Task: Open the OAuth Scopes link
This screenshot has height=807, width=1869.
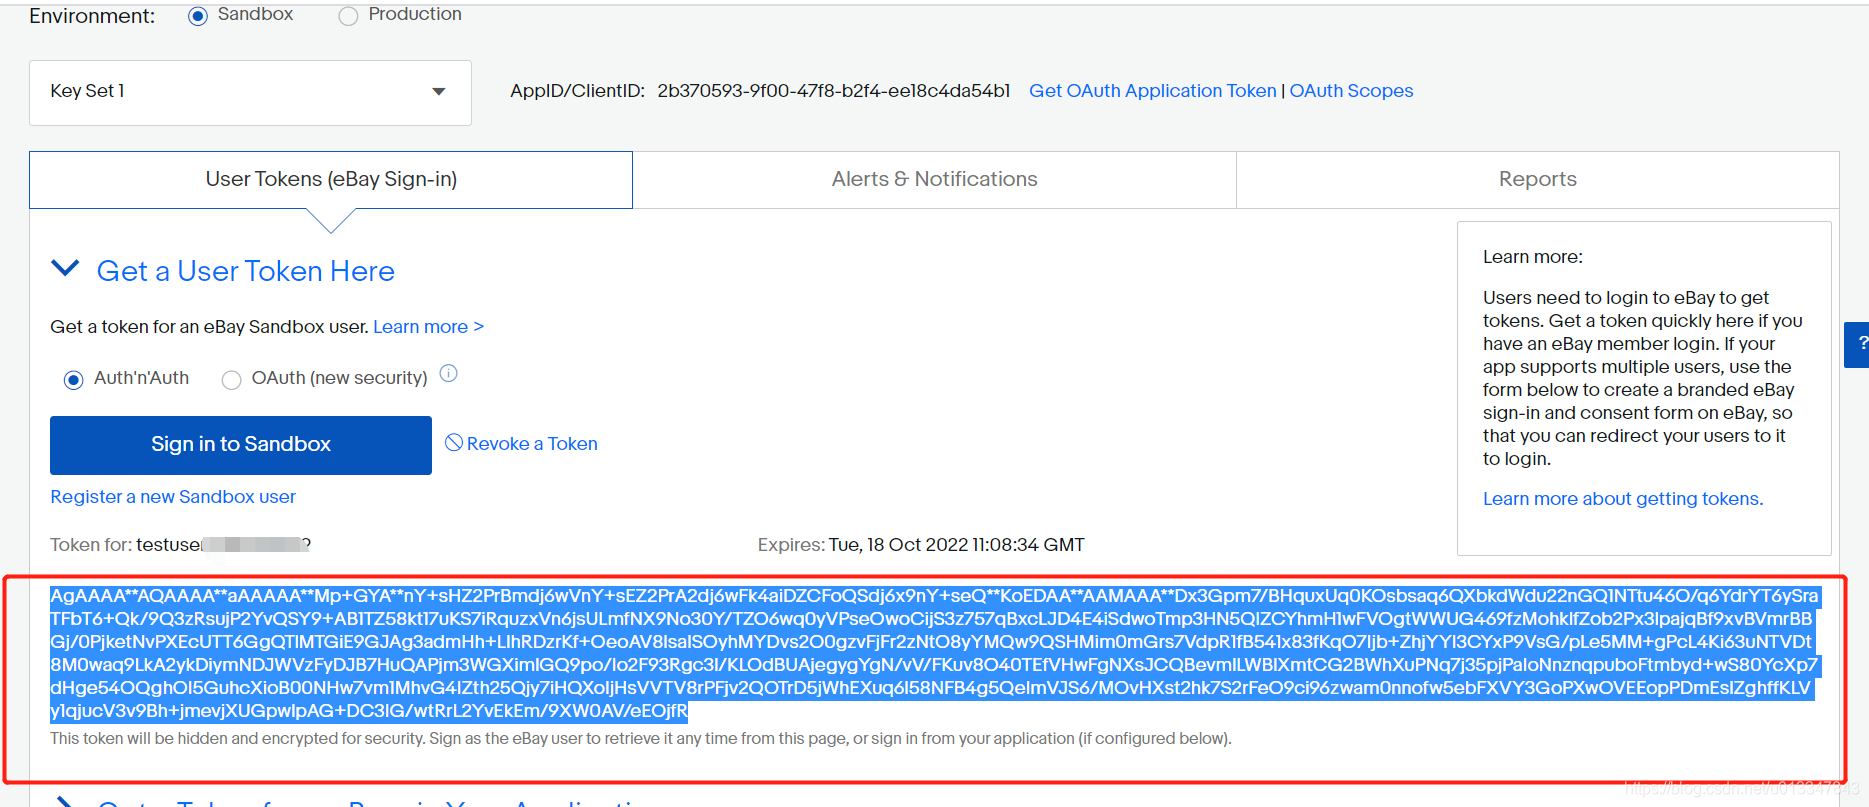Action: (x=1351, y=91)
